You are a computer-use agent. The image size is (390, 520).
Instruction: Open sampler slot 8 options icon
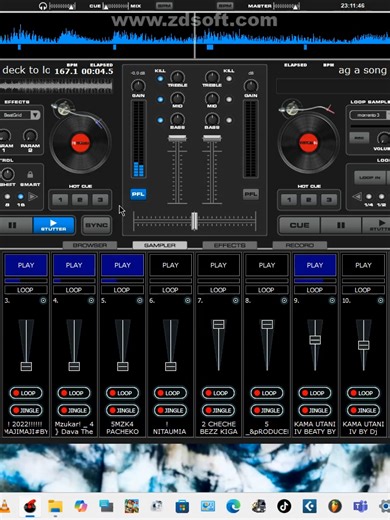(284, 301)
